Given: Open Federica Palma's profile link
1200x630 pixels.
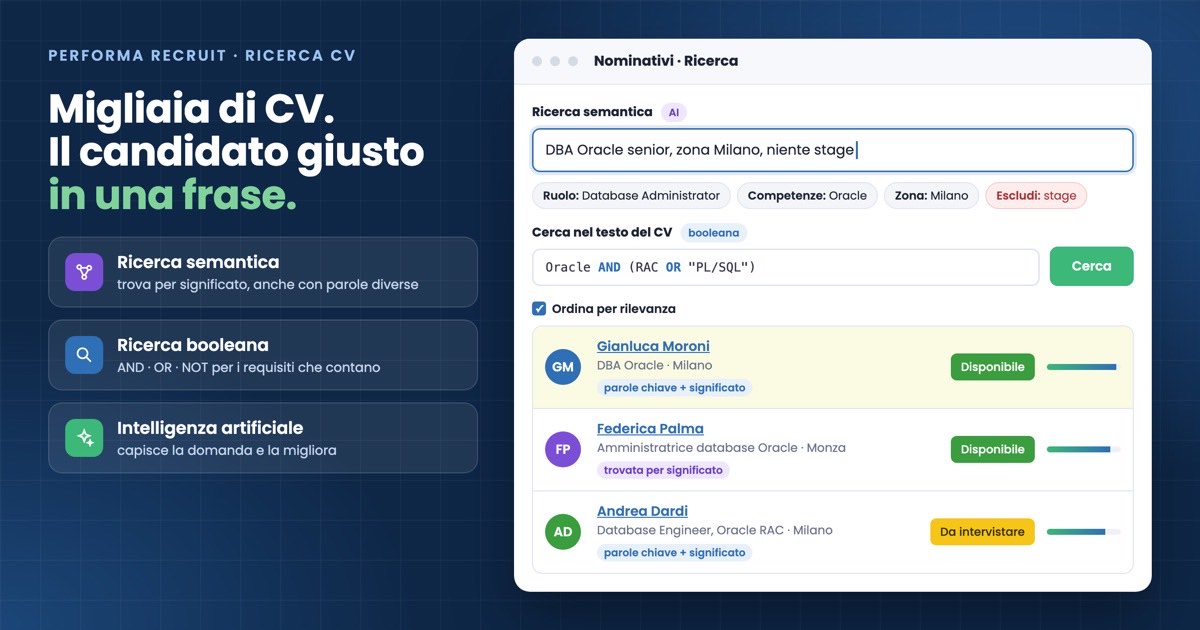Looking at the screenshot, I should tap(650, 429).
